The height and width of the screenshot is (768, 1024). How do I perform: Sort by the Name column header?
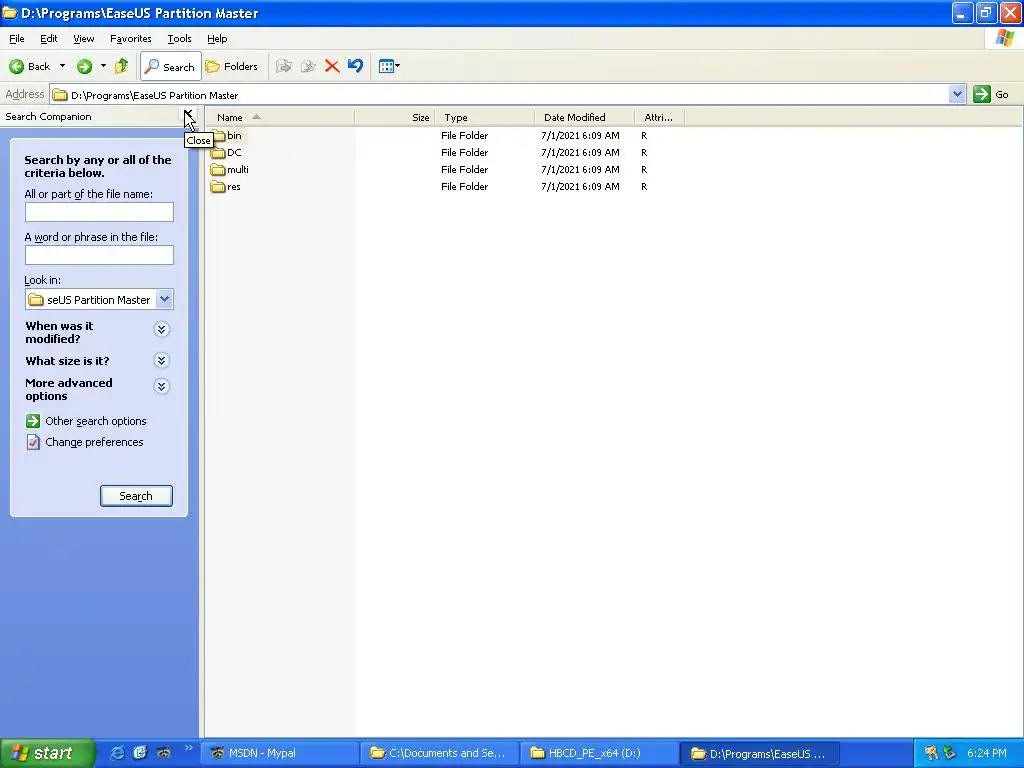click(280, 118)
